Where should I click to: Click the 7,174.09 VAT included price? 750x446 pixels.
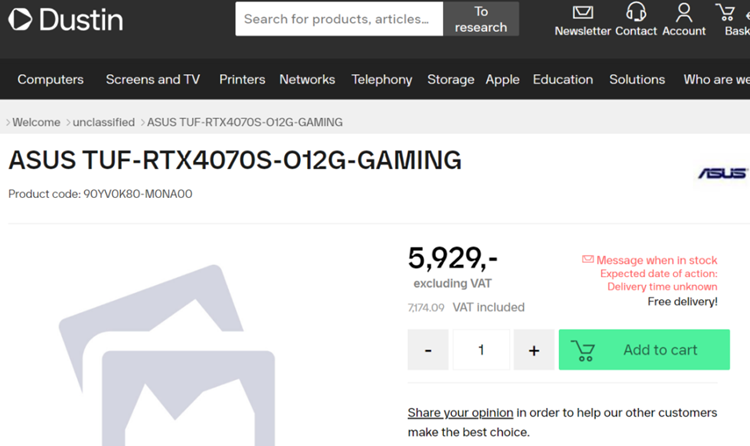[466, 307]
